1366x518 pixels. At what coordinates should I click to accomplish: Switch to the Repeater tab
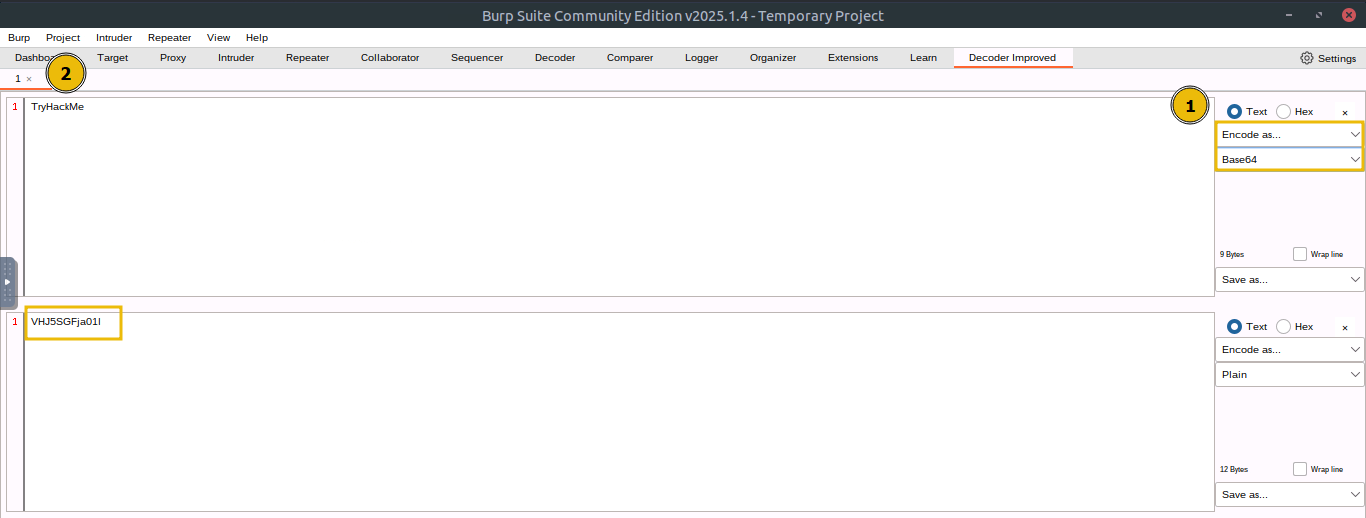(x=307, y=58)
